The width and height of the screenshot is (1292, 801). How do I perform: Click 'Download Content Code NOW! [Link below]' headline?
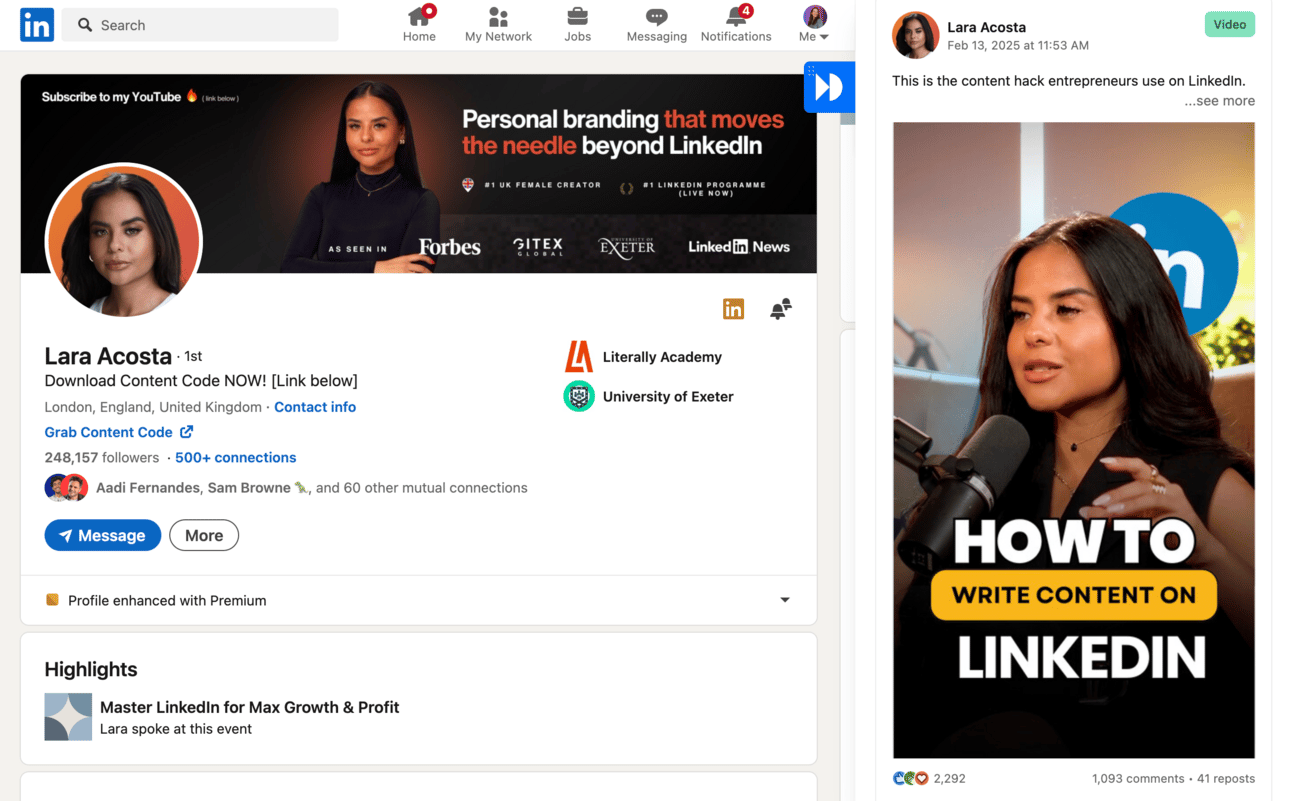pyautogui.click(x=201, y=381)
